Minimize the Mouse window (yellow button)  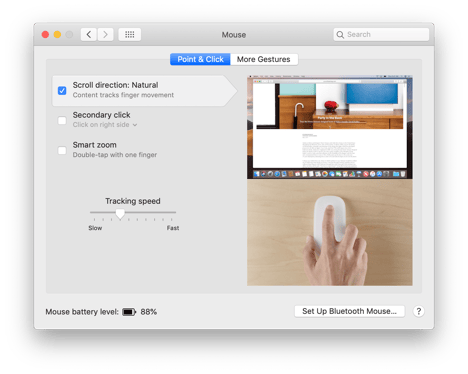pyautogui.click(x=57, y=34)
